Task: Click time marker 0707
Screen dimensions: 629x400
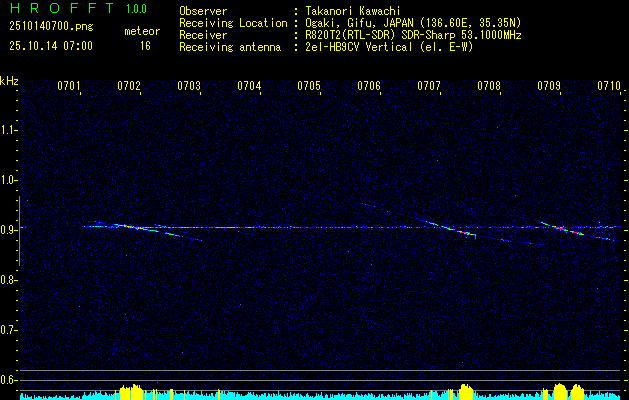Action: 428,85
